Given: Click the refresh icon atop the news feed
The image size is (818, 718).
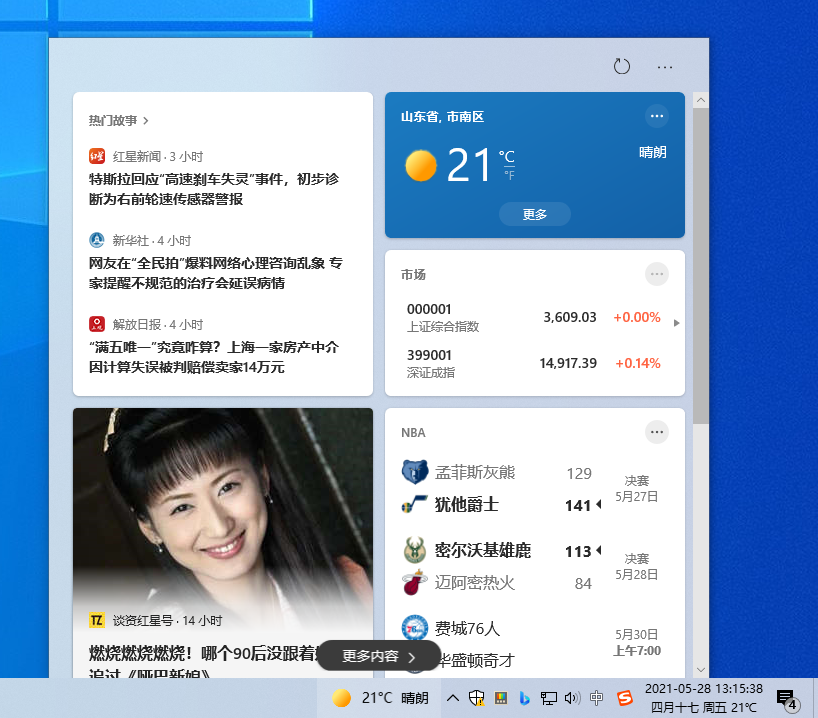Looking at the screenshot, I should coord(621,66).
